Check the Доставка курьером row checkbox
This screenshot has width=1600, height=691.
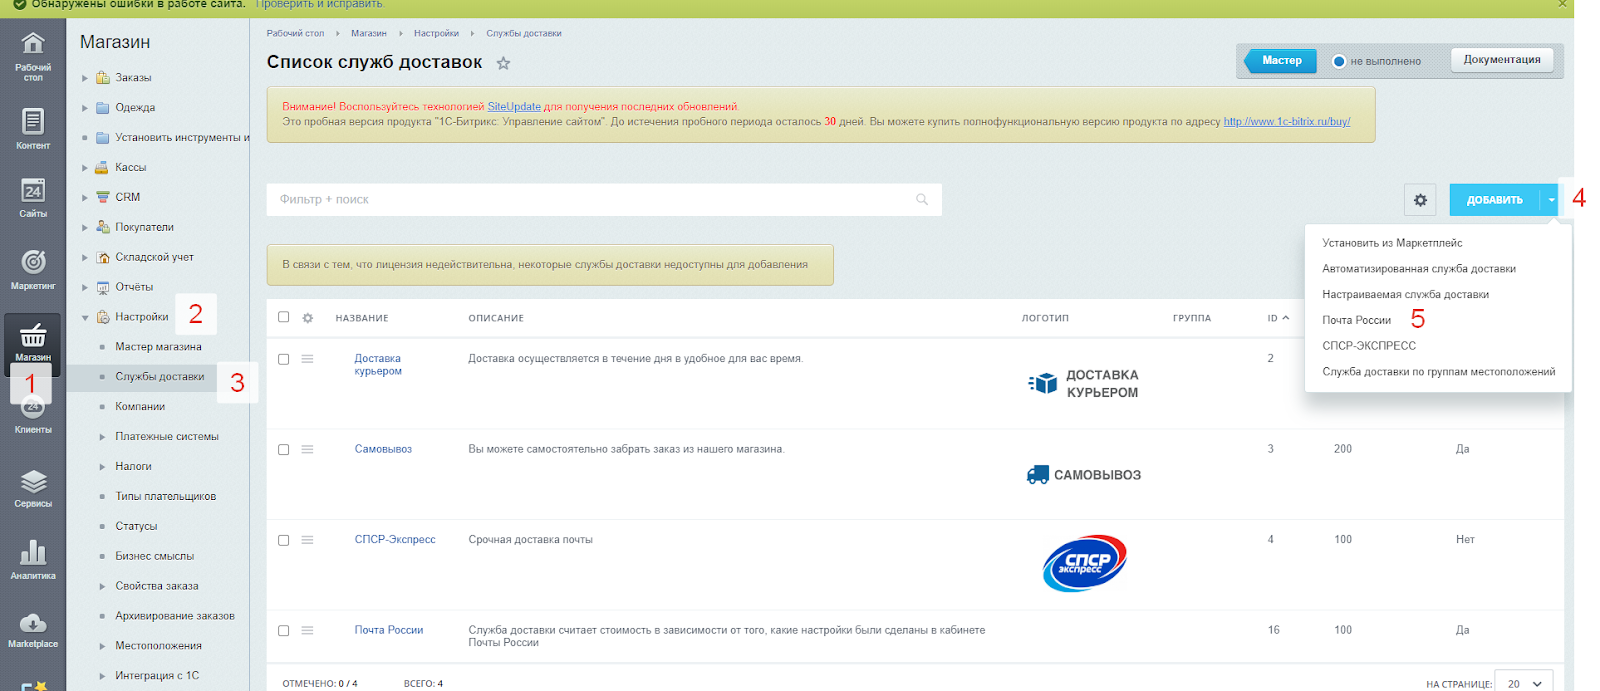(284, 359)
